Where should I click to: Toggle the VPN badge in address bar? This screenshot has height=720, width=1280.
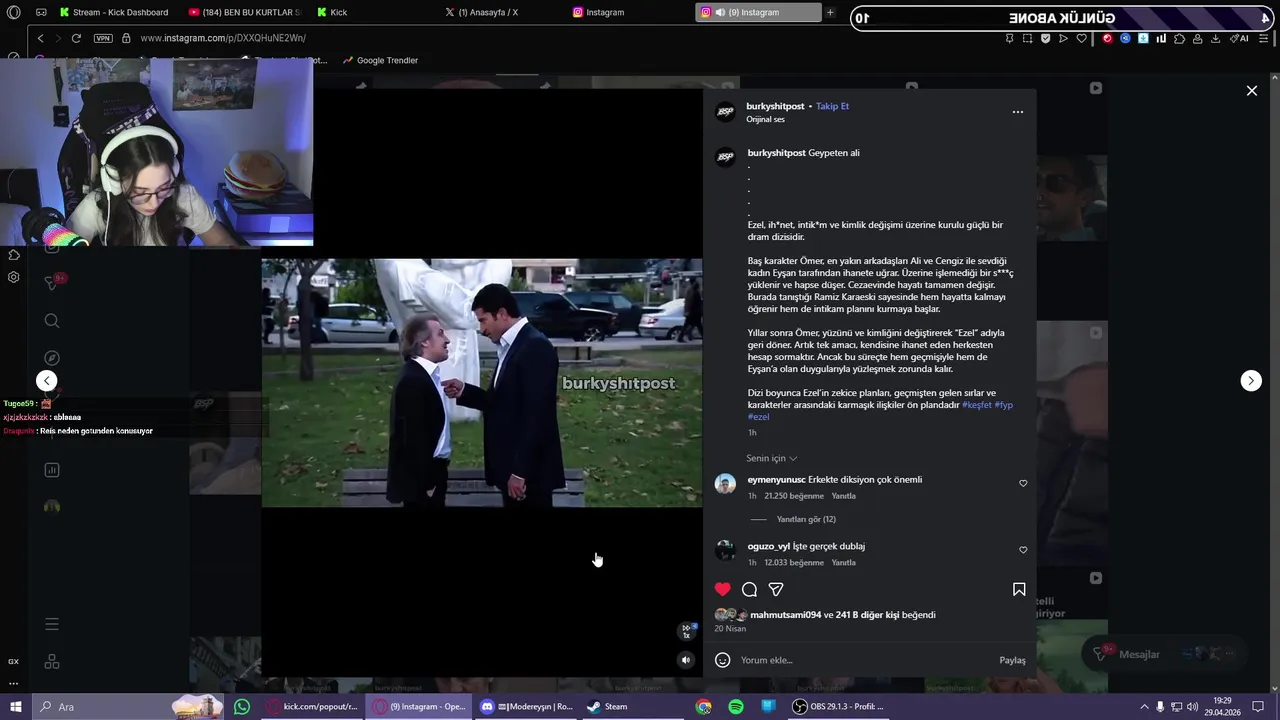(x=103, y=38)
